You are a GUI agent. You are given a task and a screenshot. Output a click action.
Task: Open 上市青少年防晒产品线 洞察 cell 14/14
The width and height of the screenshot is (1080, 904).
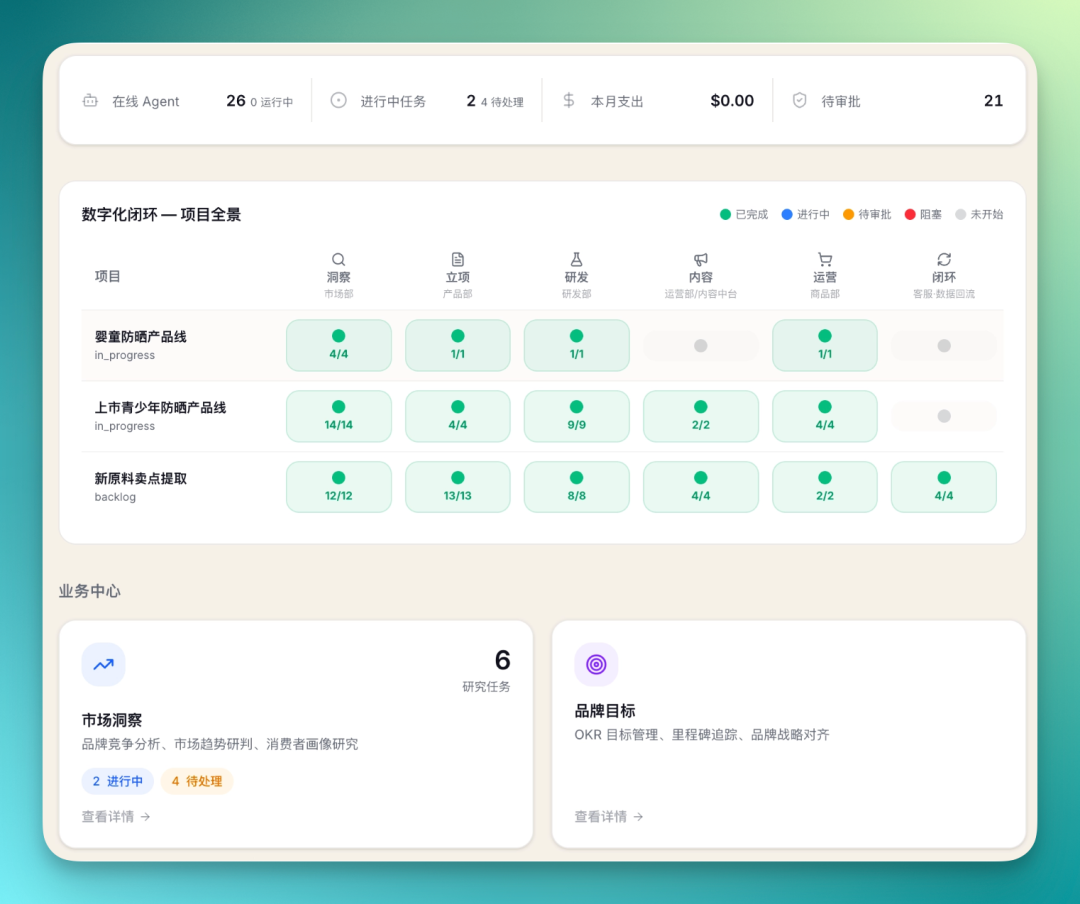click(x=339, y=416)
